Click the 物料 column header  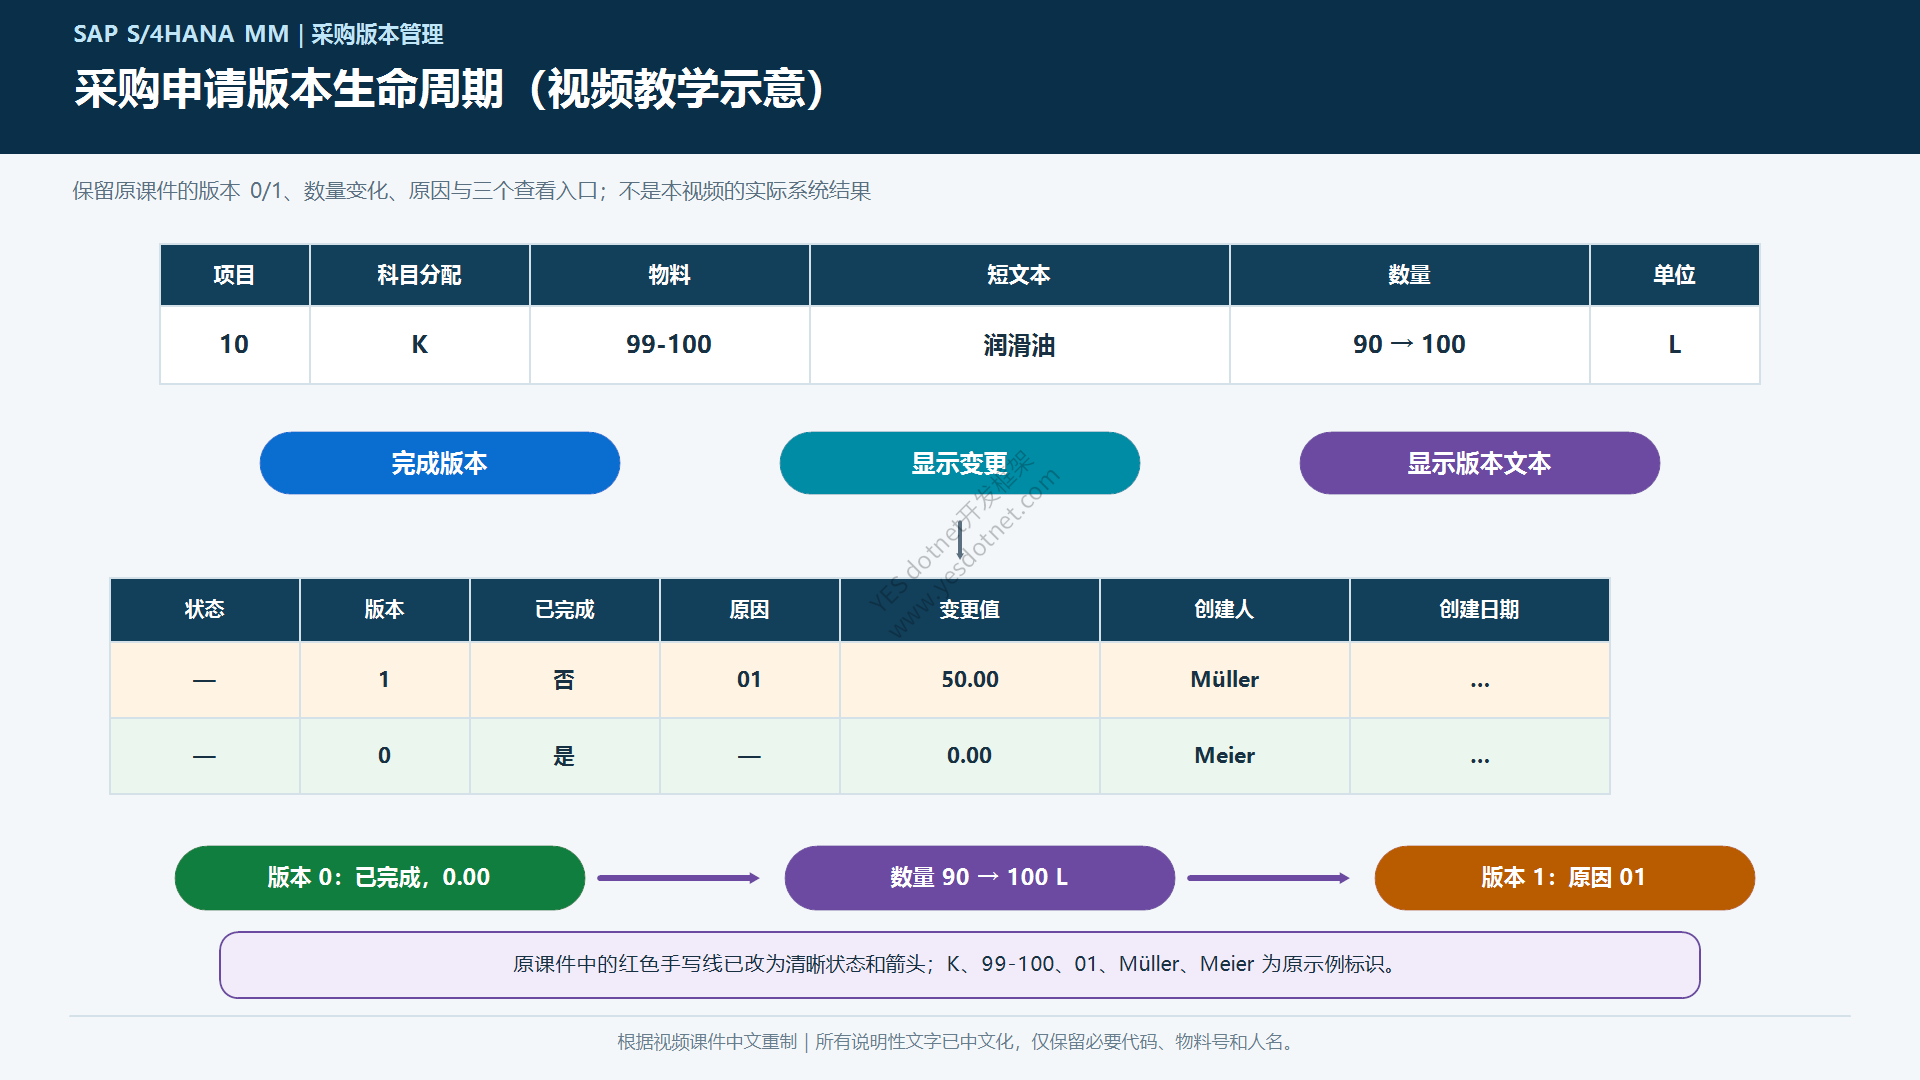pyautogui.click(x=670, y=275)
